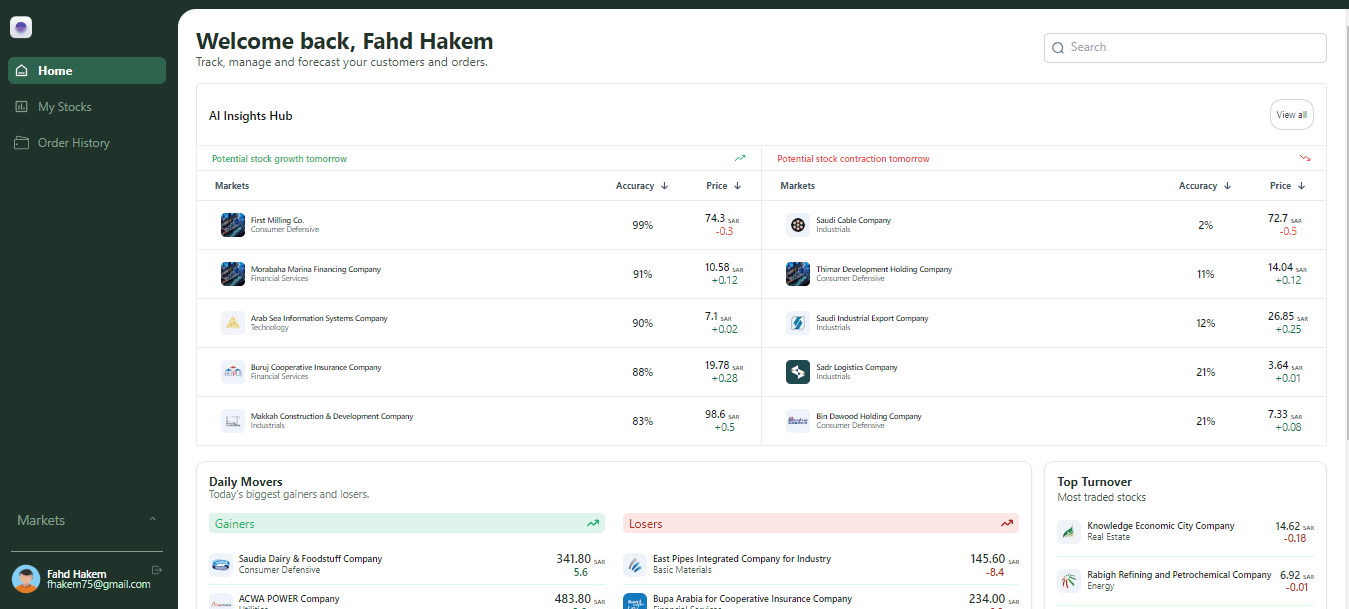Screen dimensions: 1349x609
Task: Click the 145.60 SAR price
Action: pyautogui.click(x=995, y=559)
